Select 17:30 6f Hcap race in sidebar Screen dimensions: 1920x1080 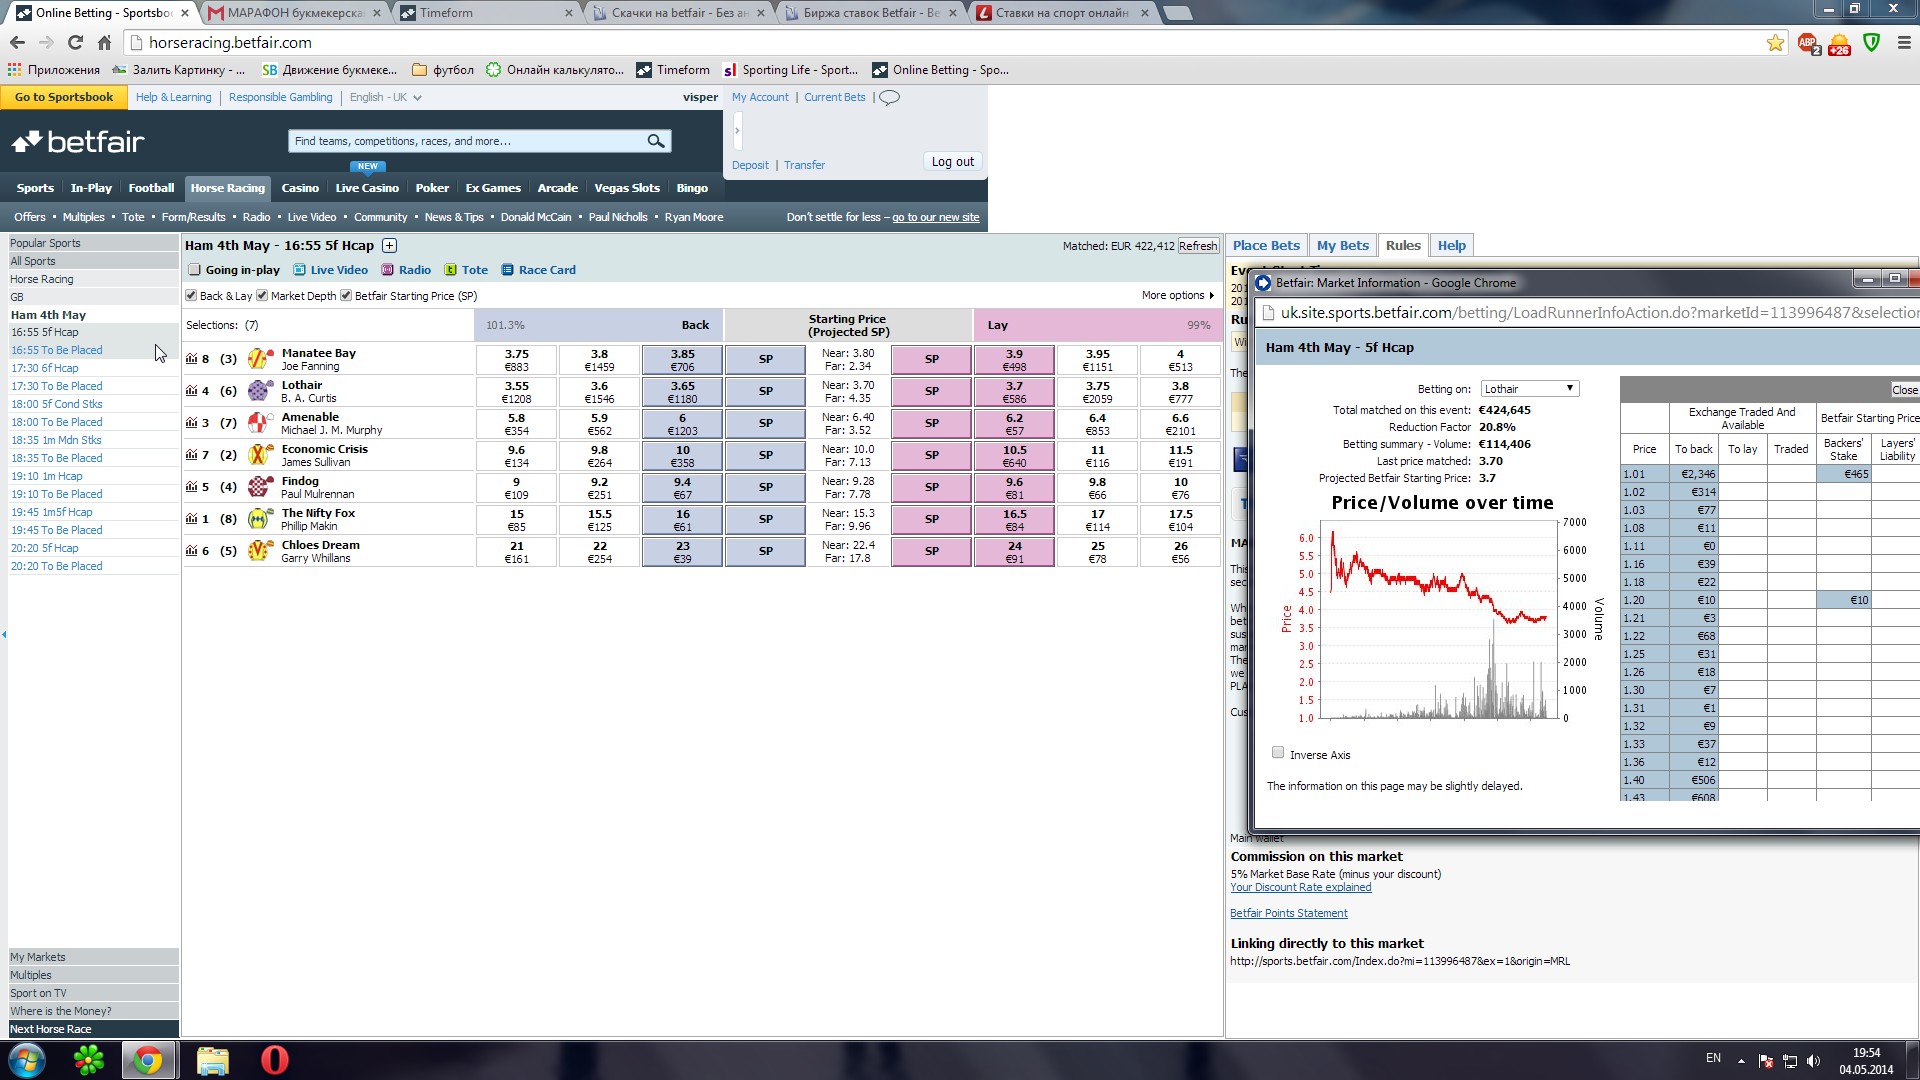click(44, 368)
